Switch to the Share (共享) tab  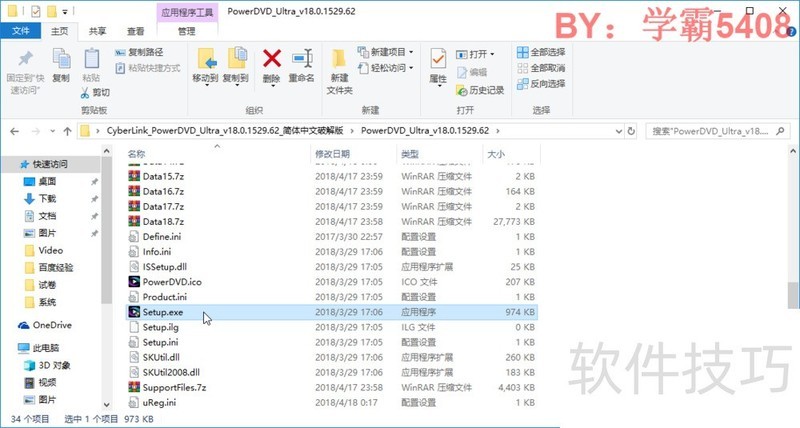click(x=97, y=31)
